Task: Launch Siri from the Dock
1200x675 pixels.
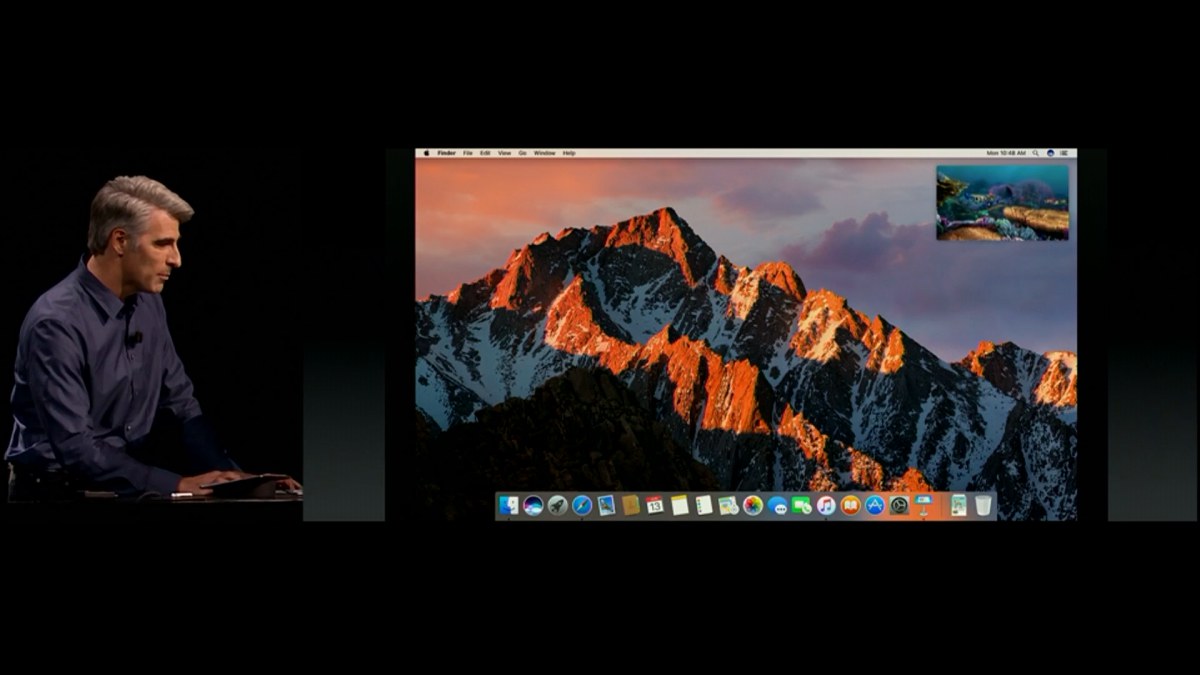Action: [x=533, y=505]
